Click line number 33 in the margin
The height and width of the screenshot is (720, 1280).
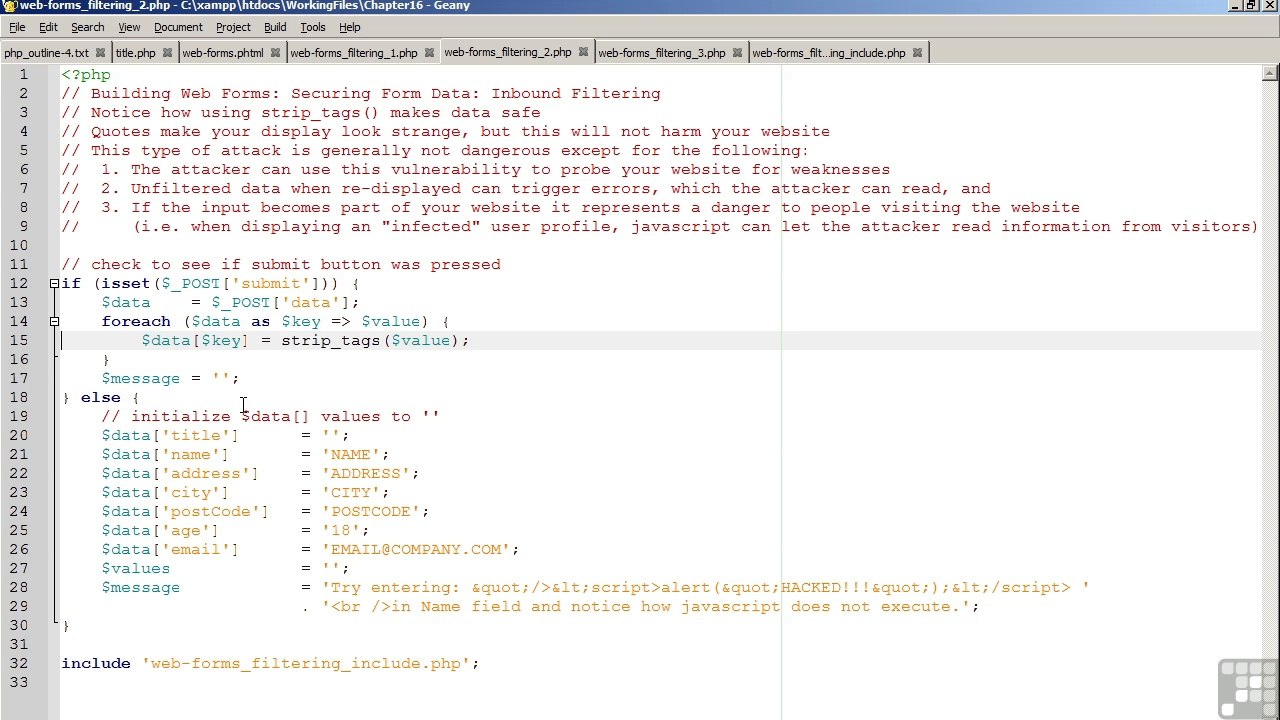point(19,683)
